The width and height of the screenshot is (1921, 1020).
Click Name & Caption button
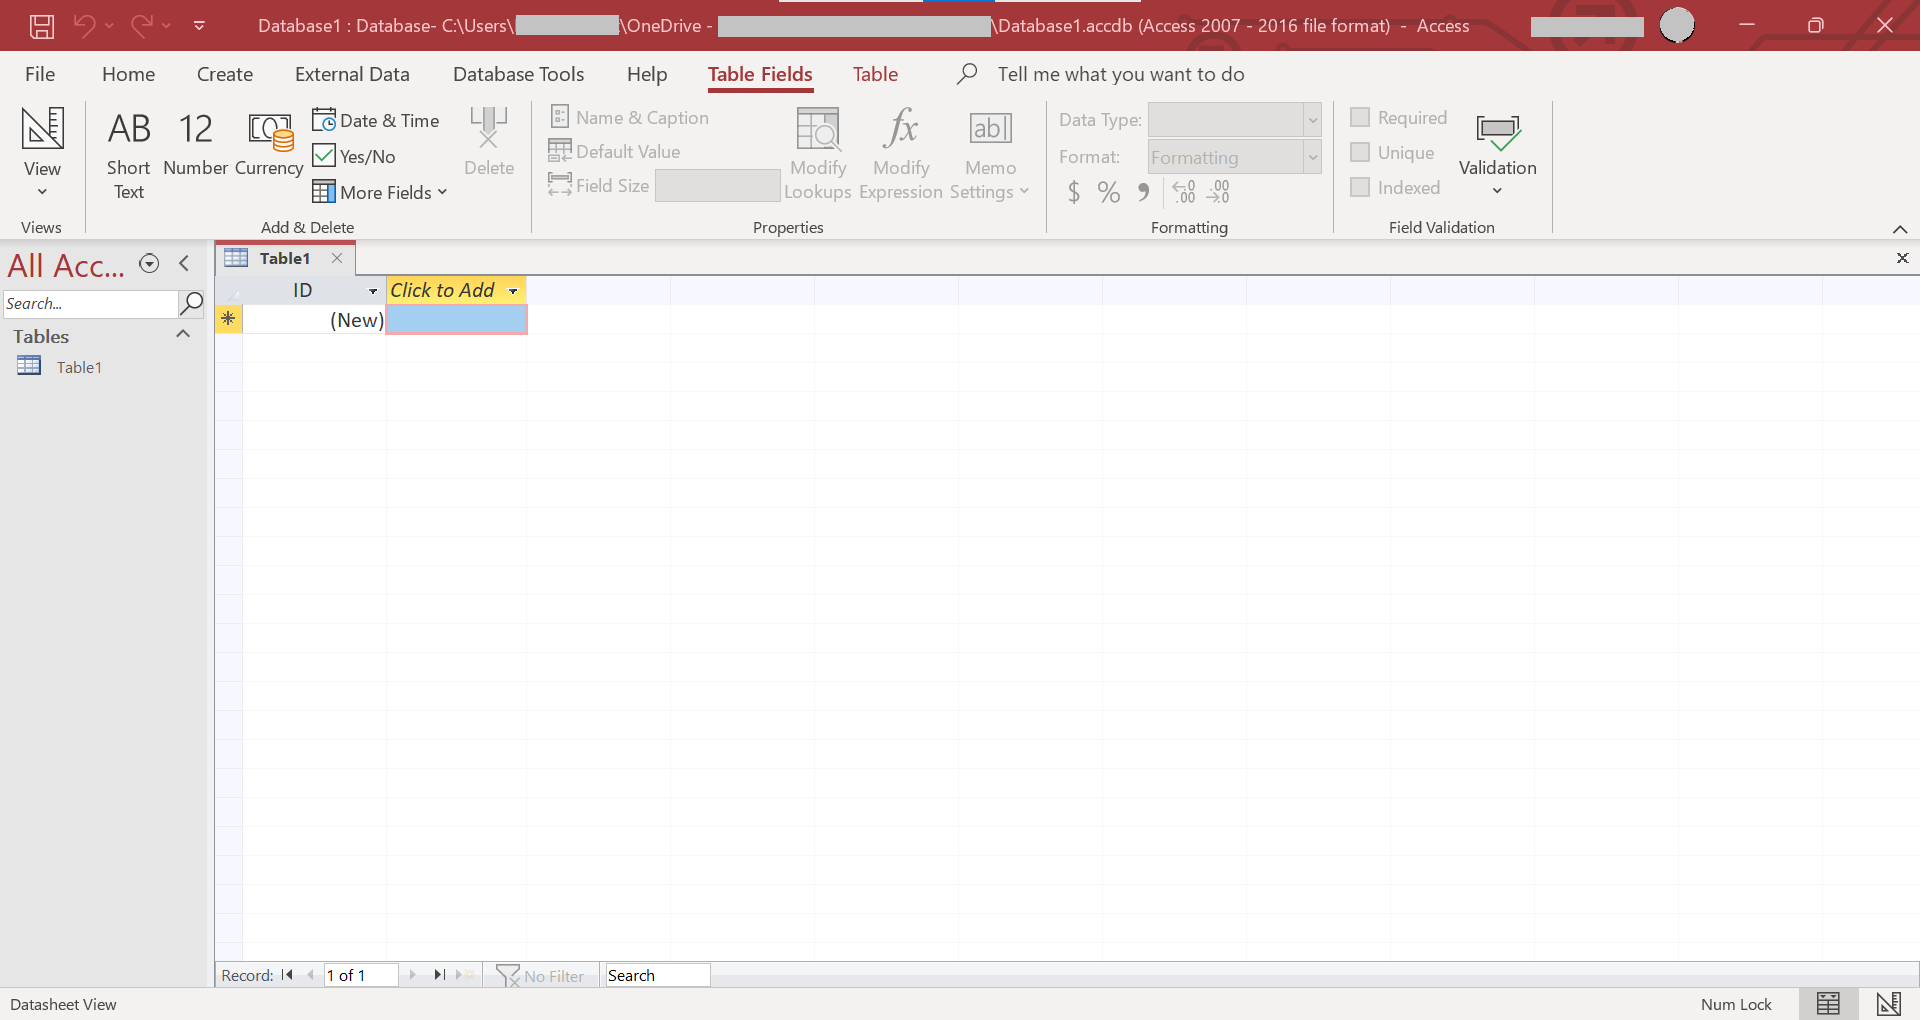(x=629, y=117)
